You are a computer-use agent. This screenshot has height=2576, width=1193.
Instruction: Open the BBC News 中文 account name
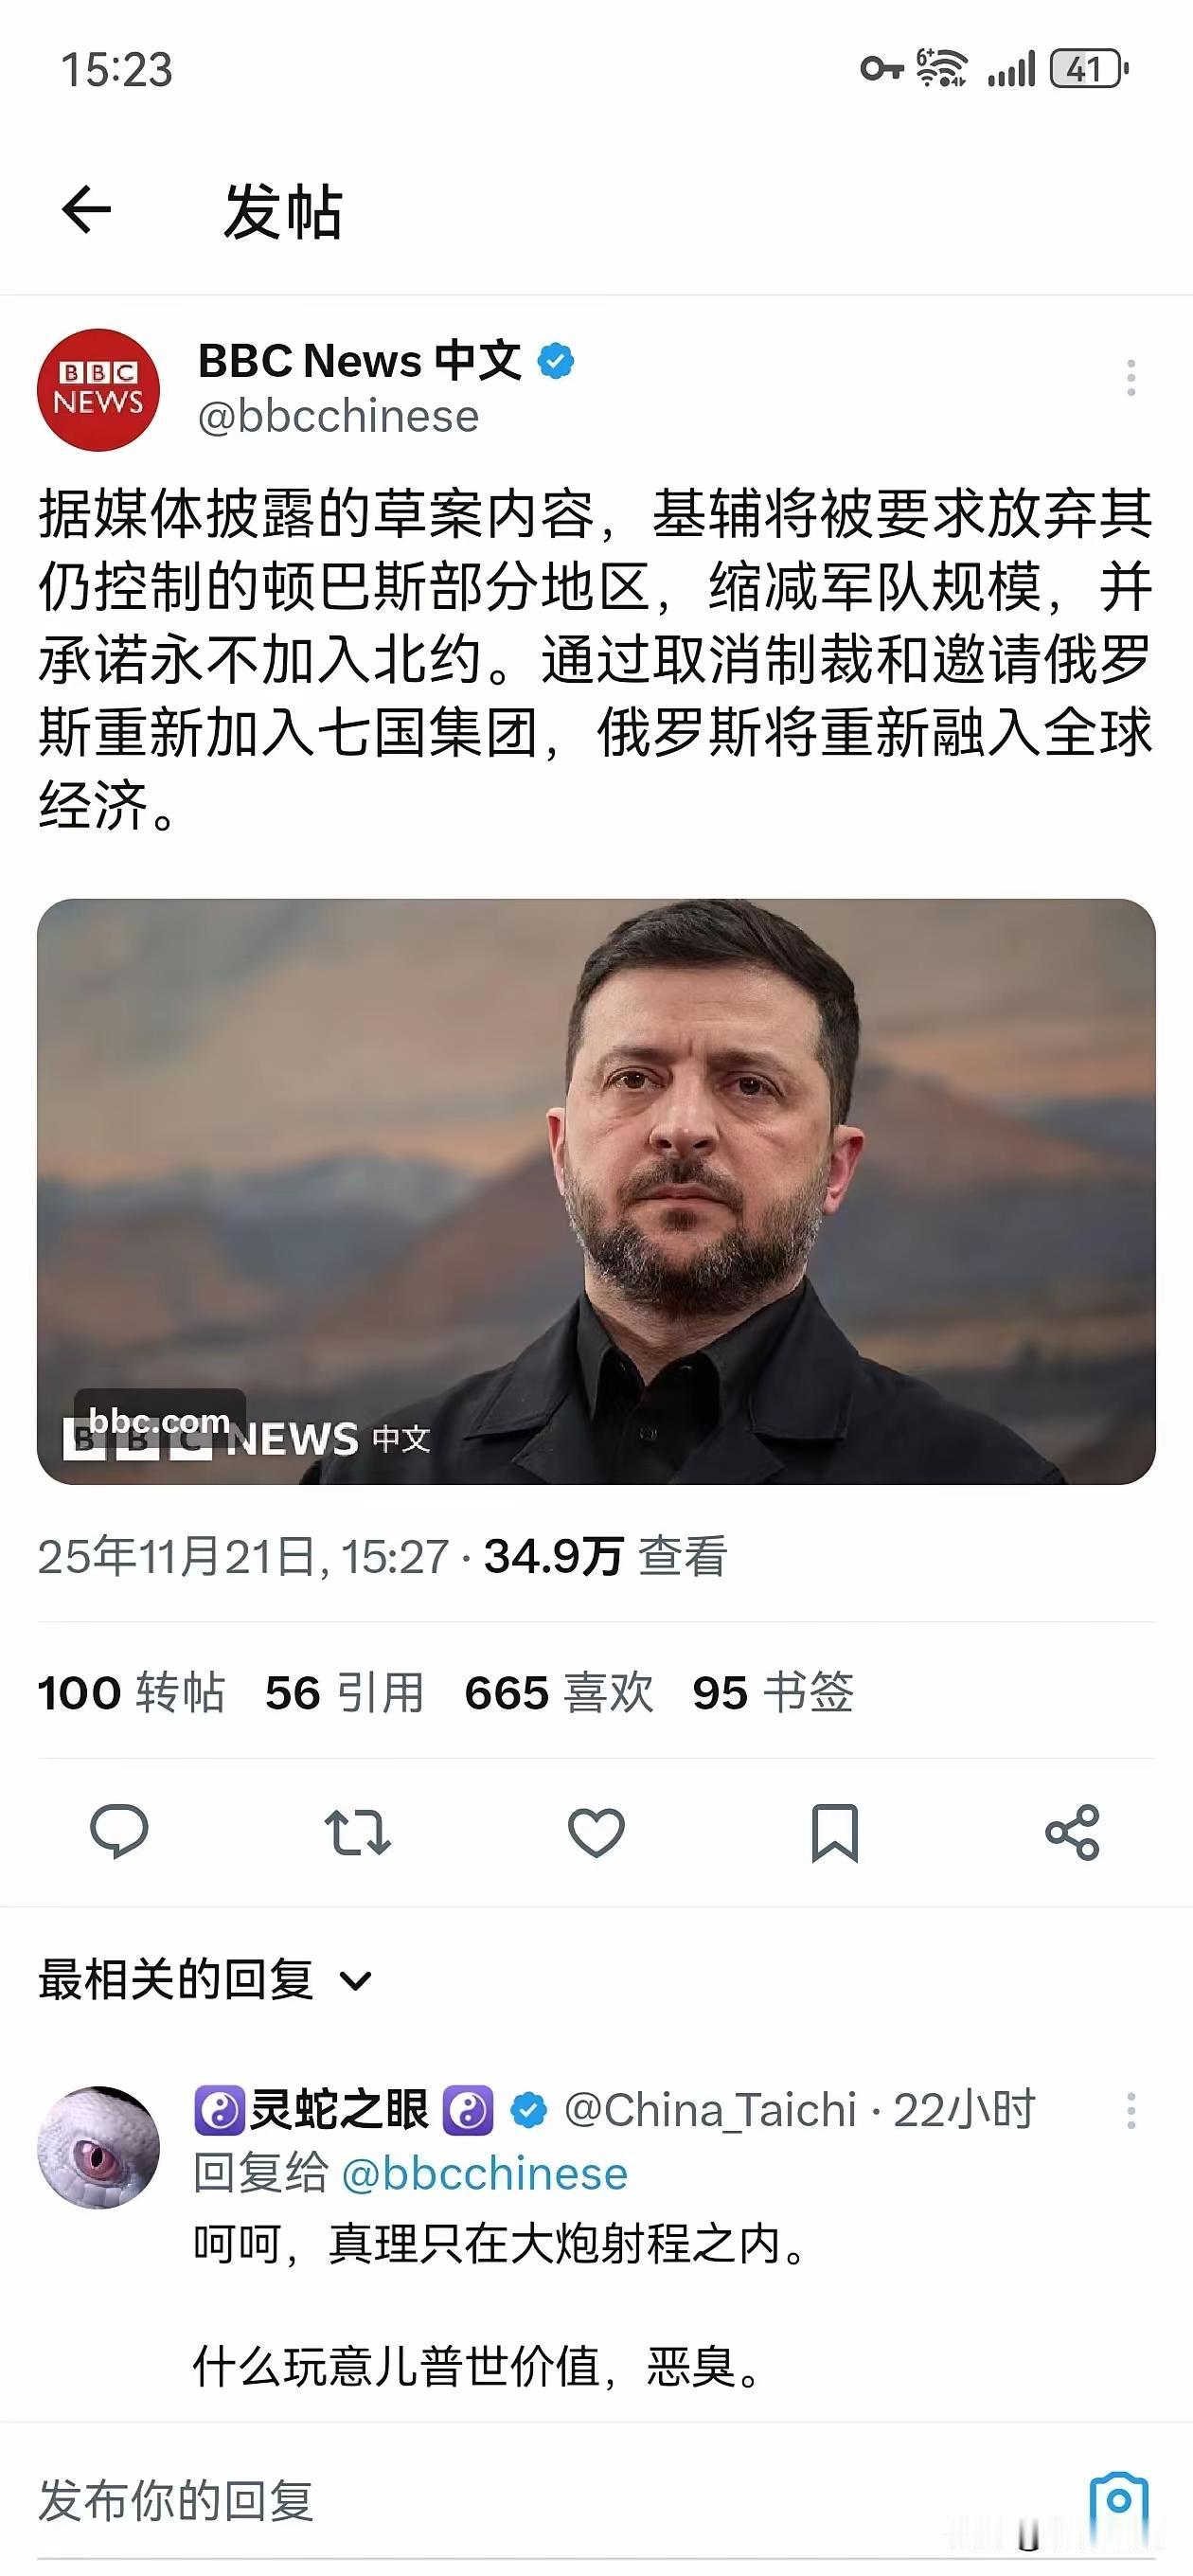(359, 361)
